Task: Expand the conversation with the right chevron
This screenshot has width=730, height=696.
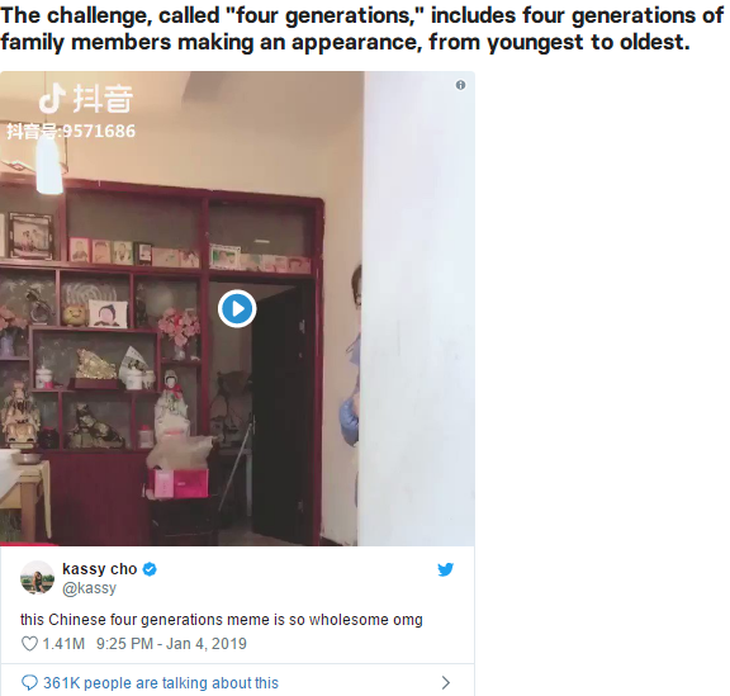Action: [446, 683]
